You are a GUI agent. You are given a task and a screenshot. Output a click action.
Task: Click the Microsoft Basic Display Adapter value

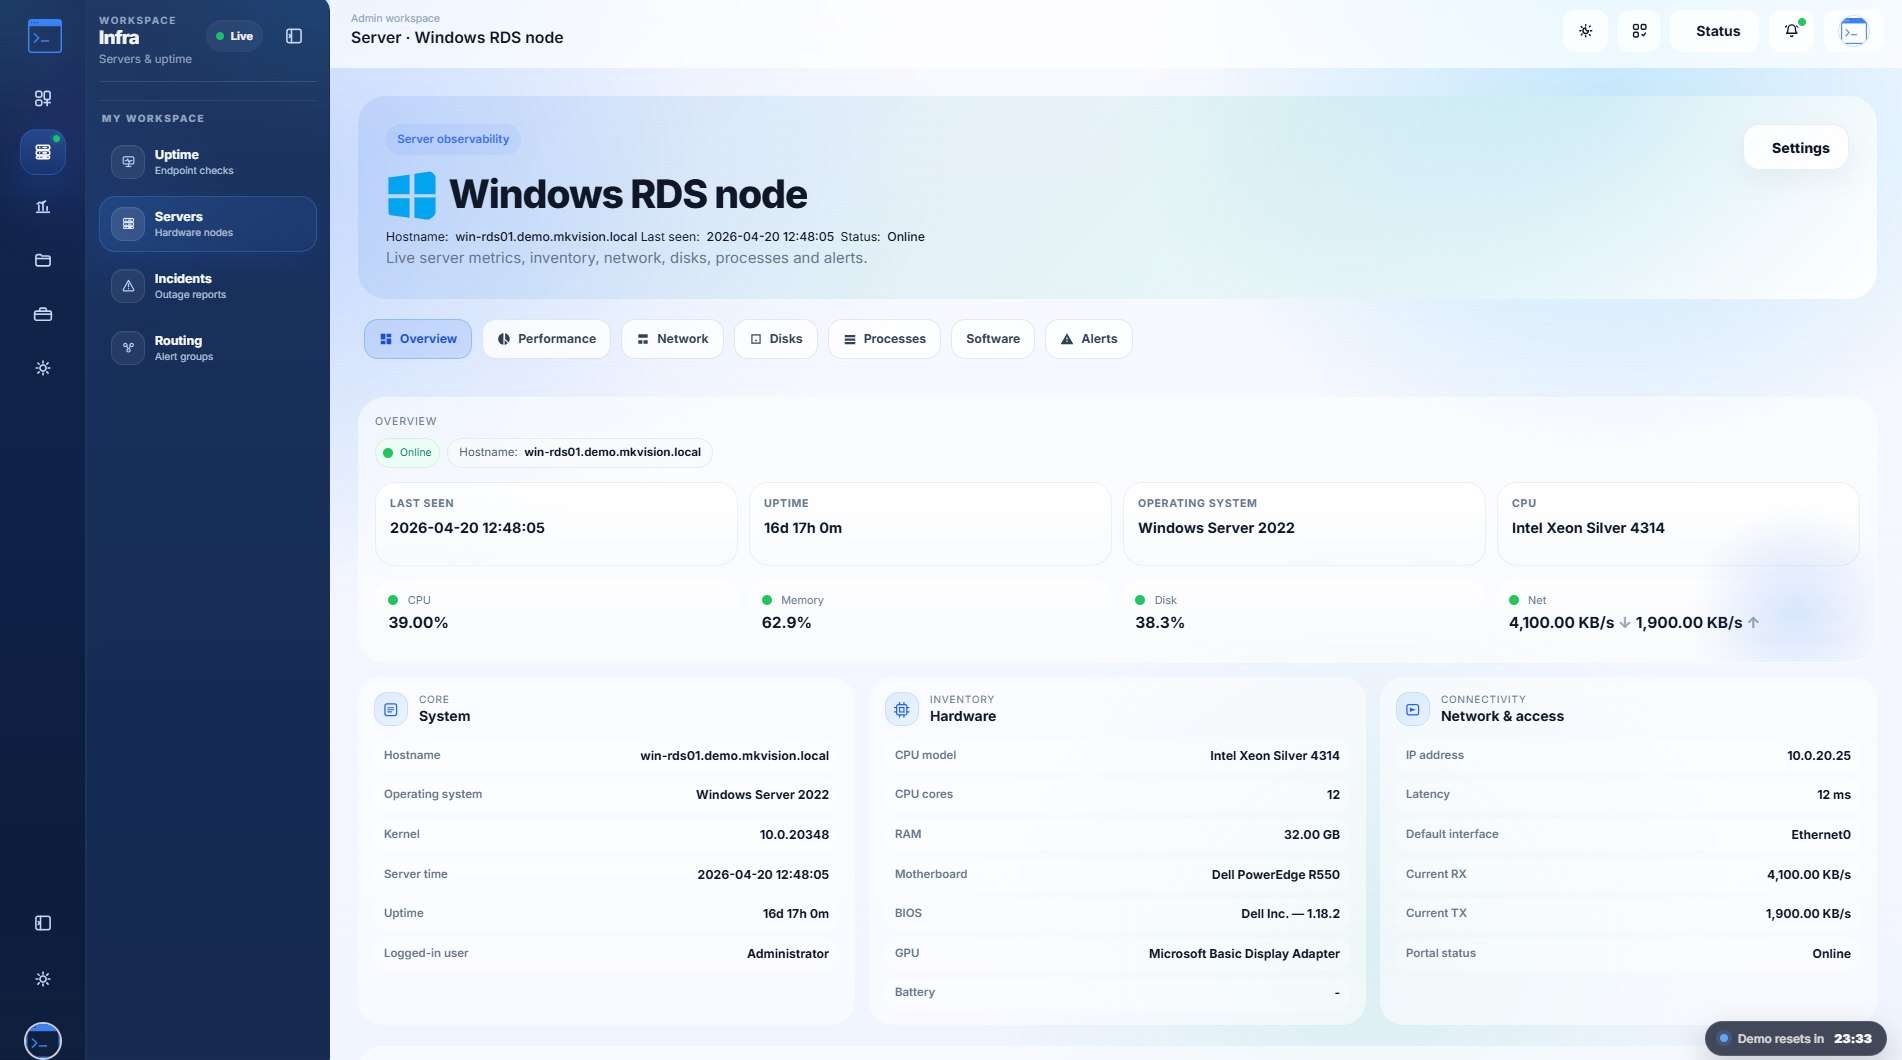pyautogui.click(x=1244, y=954)
